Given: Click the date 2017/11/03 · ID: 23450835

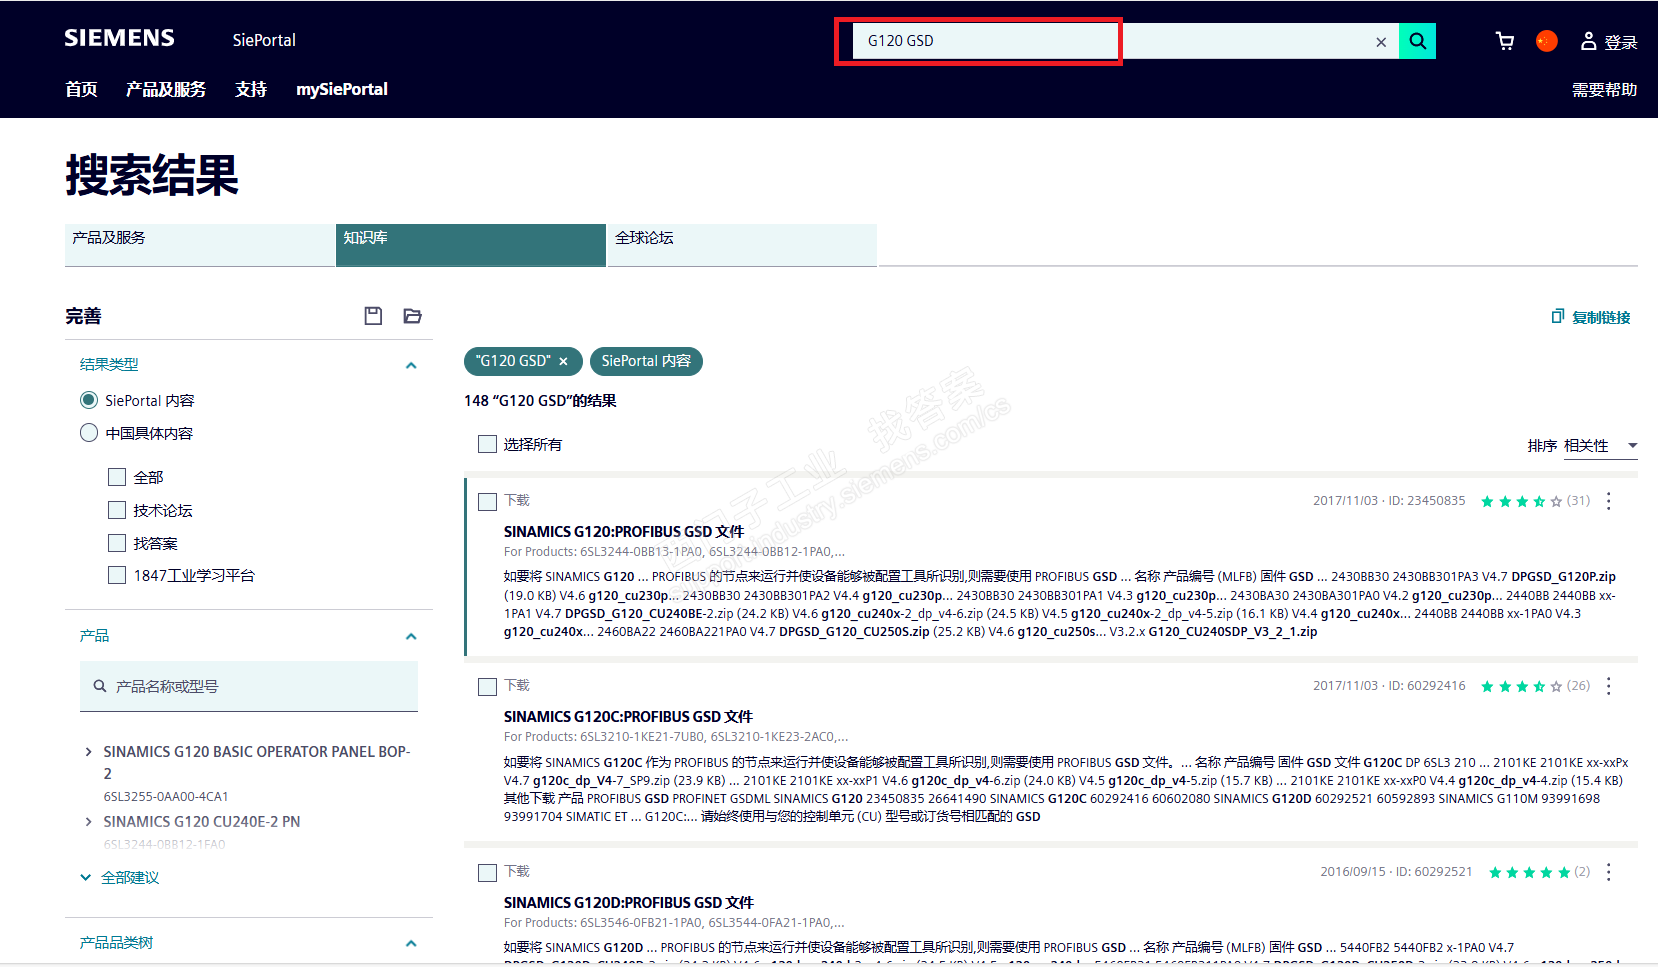Looking at the screenshot, I should 1389,501.
